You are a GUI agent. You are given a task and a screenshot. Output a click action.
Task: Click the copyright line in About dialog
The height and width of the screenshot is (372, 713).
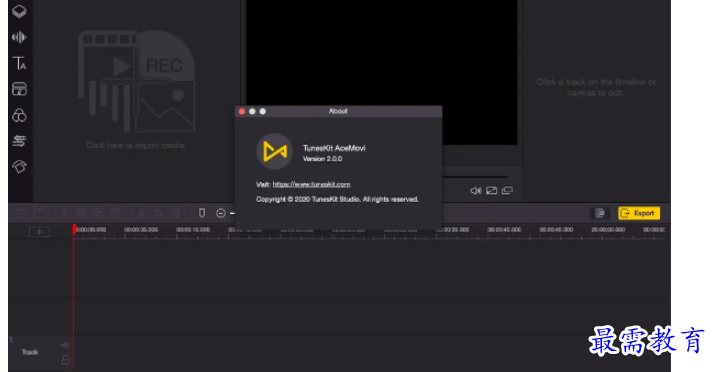pos(337,200)
